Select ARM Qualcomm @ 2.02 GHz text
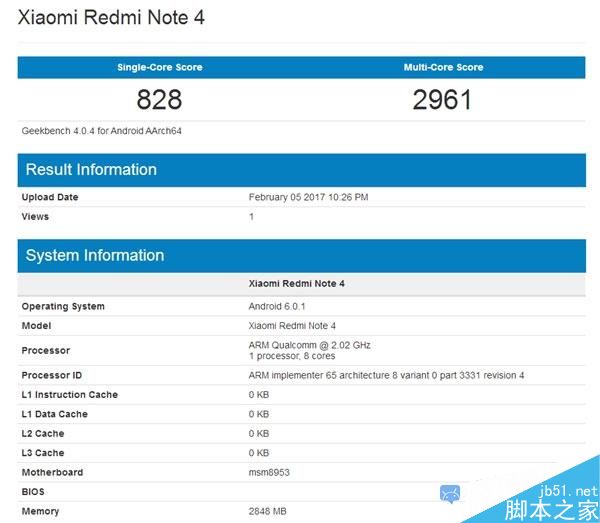This screenshot has width=600, height=523. pyautogui.click(x=310, y=345)
